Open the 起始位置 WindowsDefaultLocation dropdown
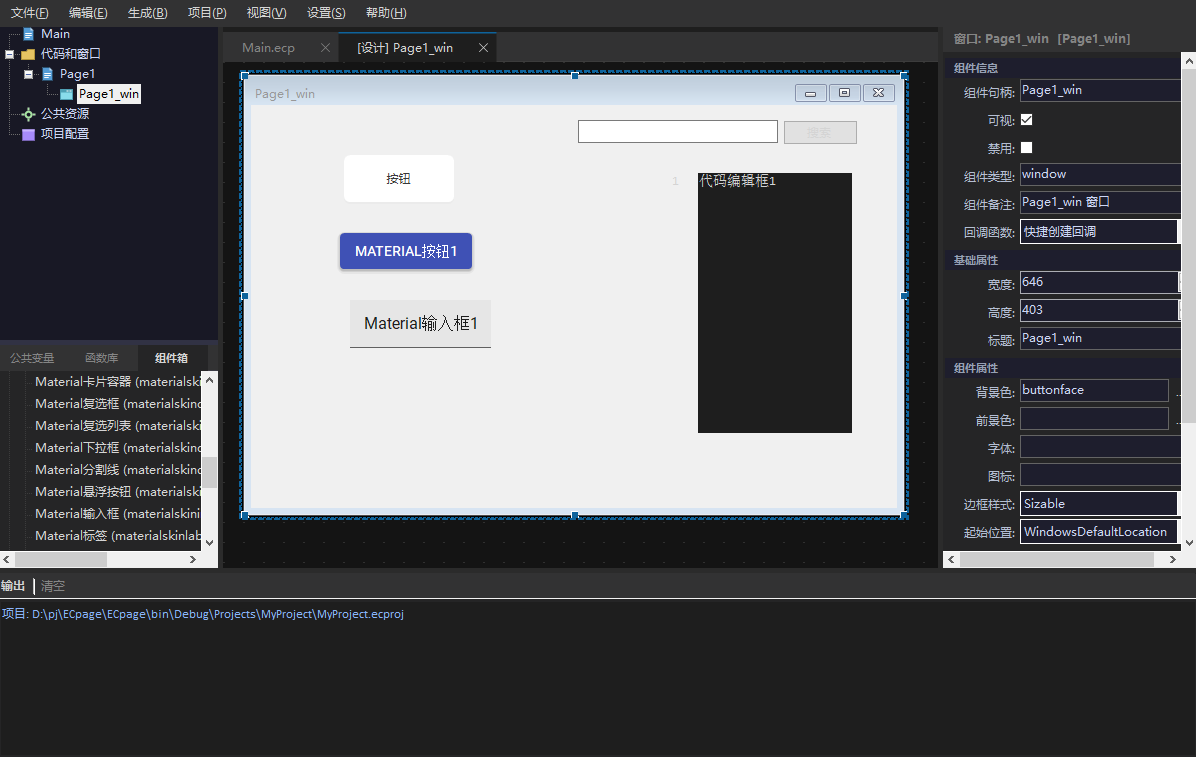1196x757 pixels. [x=1098, y=532]
